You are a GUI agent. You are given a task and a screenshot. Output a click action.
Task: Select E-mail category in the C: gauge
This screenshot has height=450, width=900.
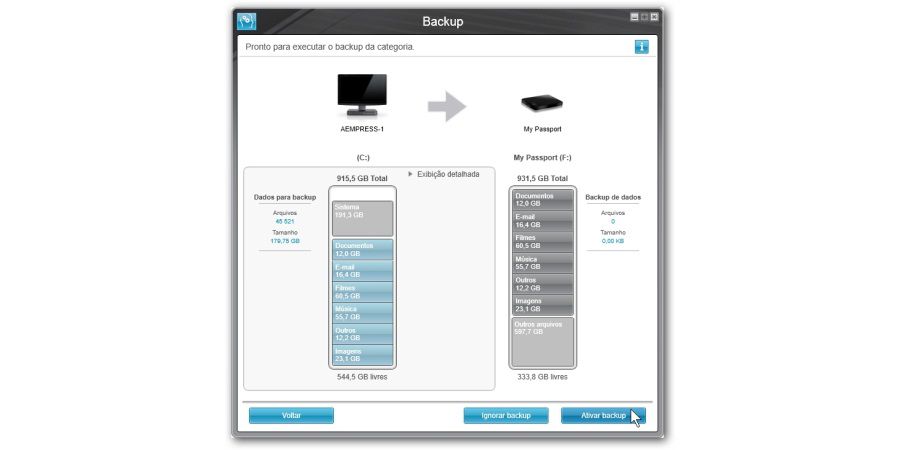[362, 271]
